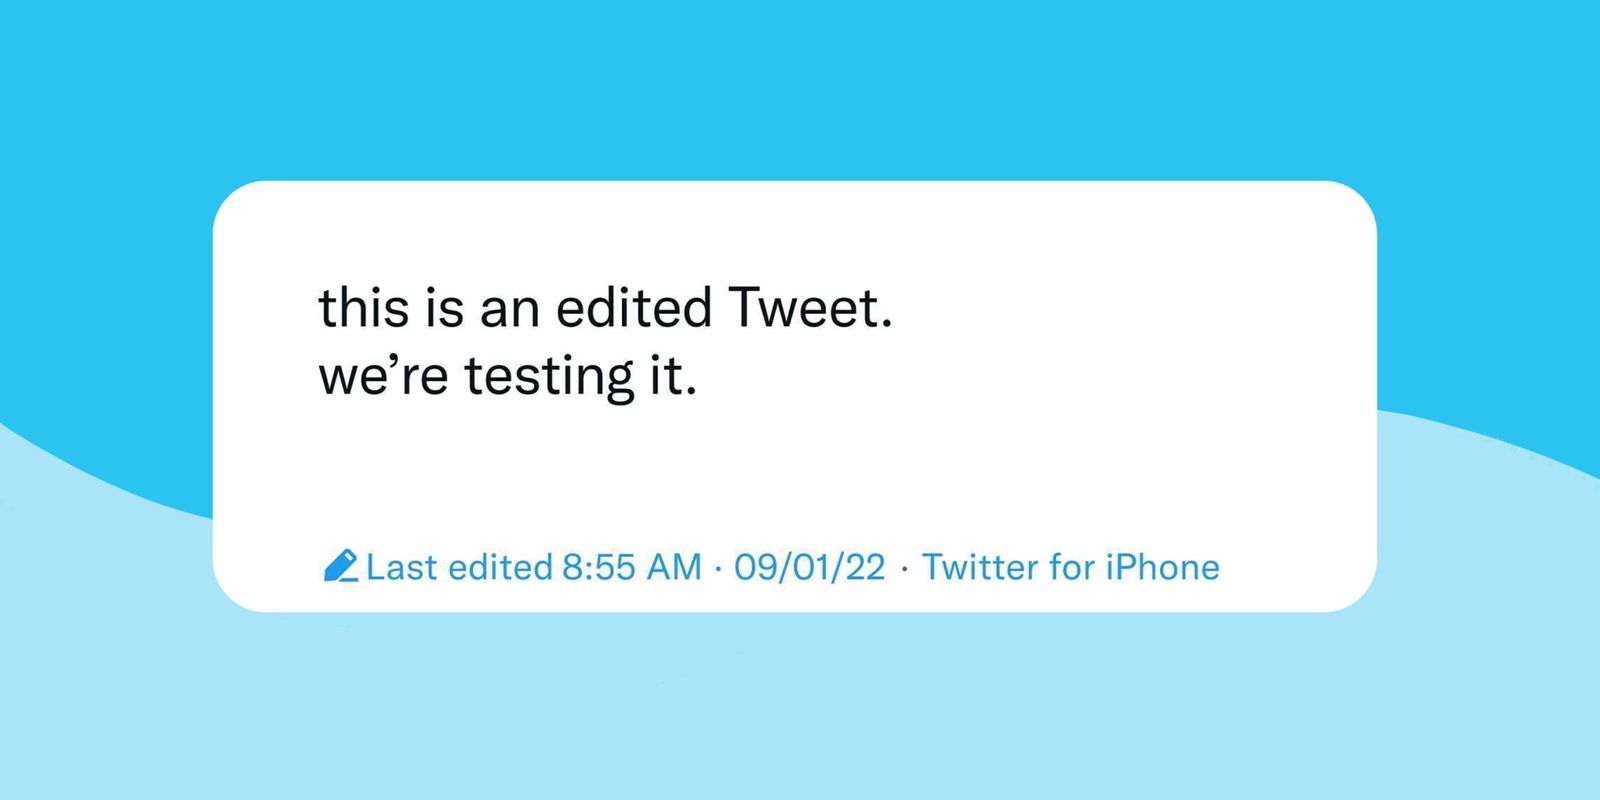Click the dot separator between time and date
Image resolution: width=1600 pixels, height=800 pixels.
click(718, 568)
